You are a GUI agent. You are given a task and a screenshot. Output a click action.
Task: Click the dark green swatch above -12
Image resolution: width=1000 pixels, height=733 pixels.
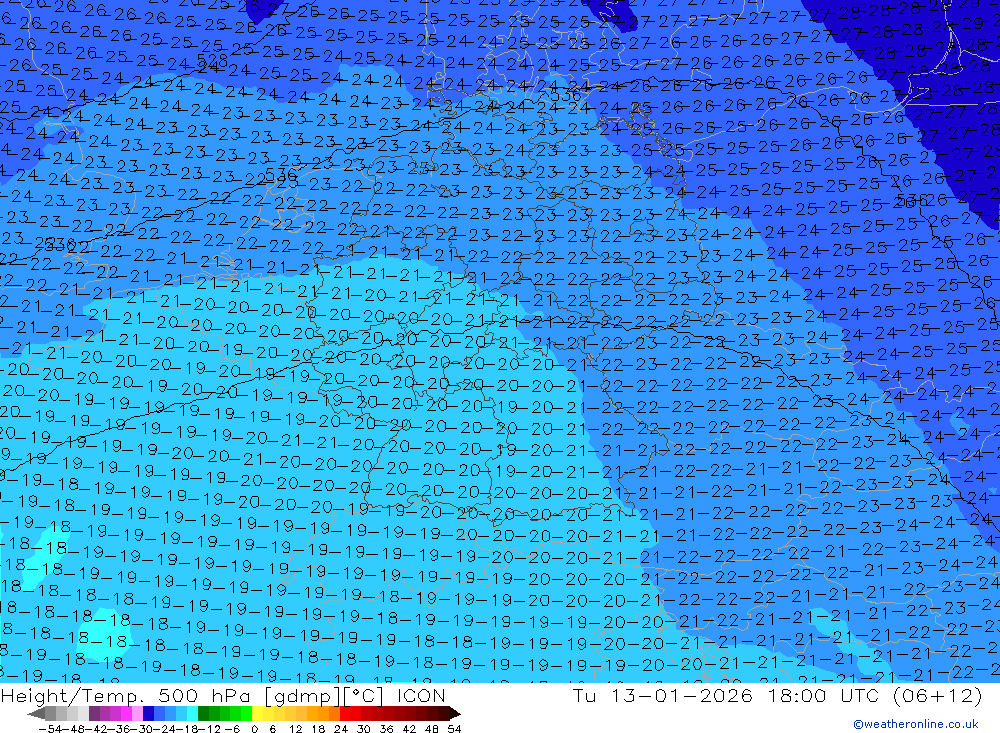(203, 714)
